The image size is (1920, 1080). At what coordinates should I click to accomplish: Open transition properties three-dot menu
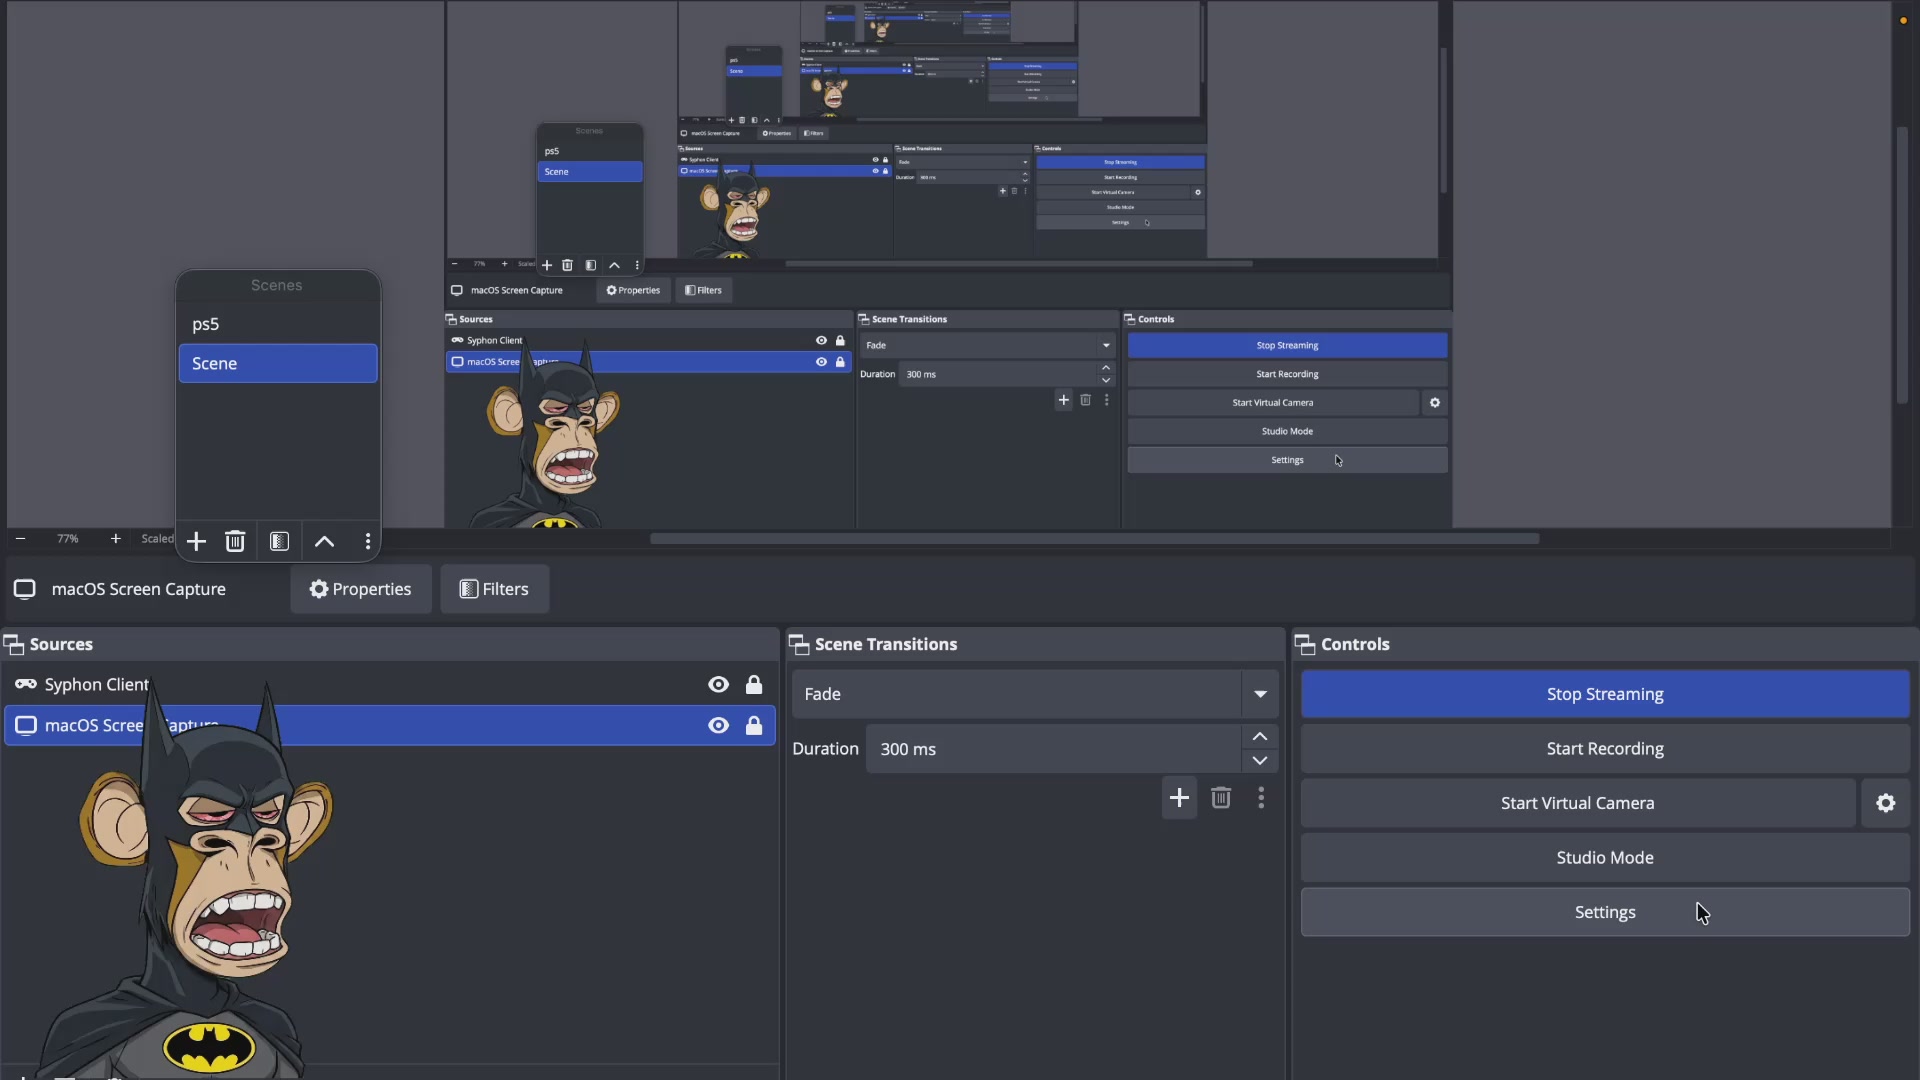pyautogui.click(x=1261, y=797)
